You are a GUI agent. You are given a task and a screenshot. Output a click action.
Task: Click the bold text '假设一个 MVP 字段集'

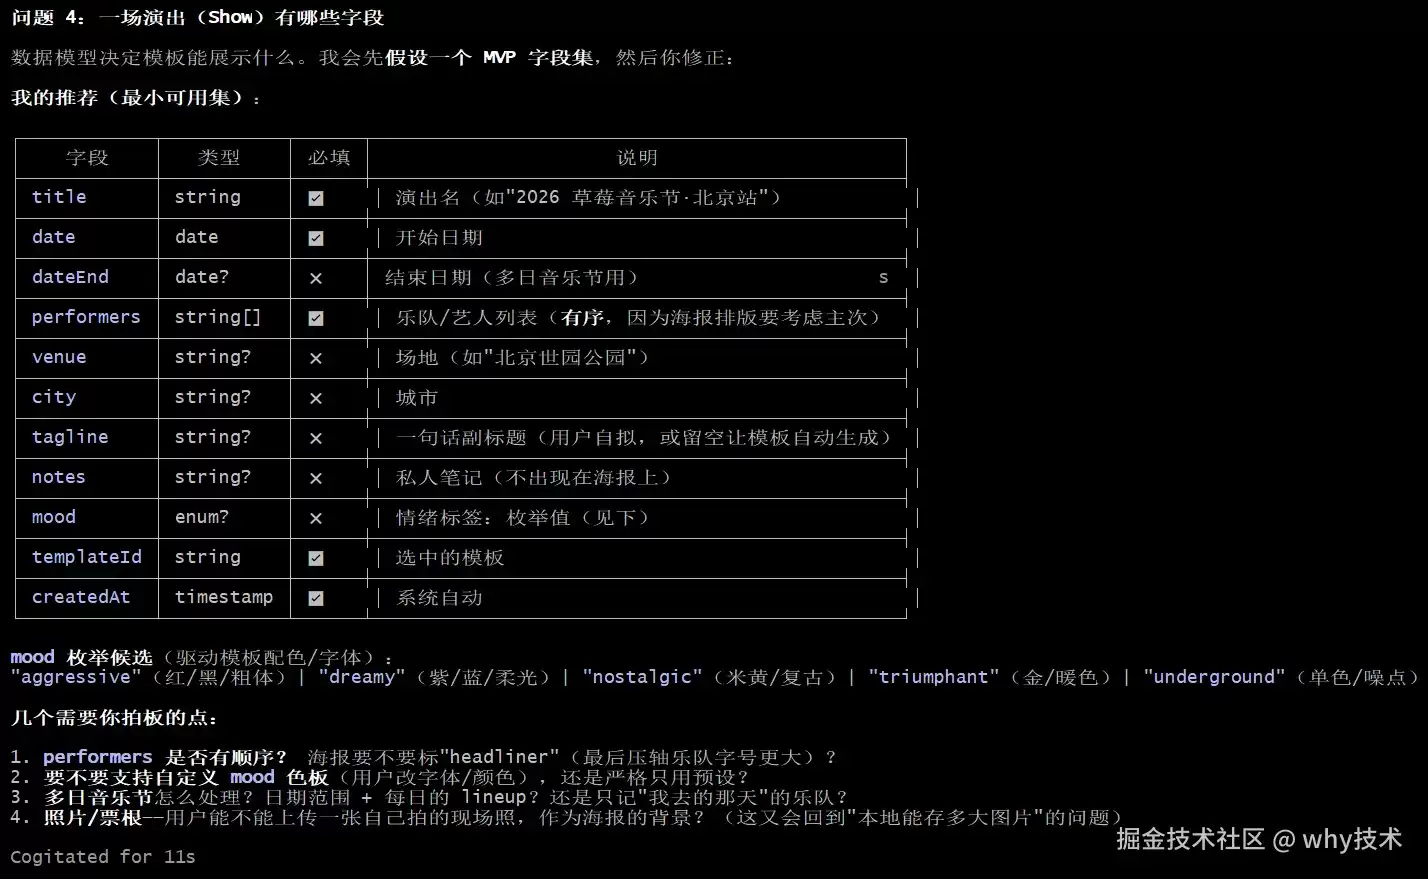[x=490, y=58]
